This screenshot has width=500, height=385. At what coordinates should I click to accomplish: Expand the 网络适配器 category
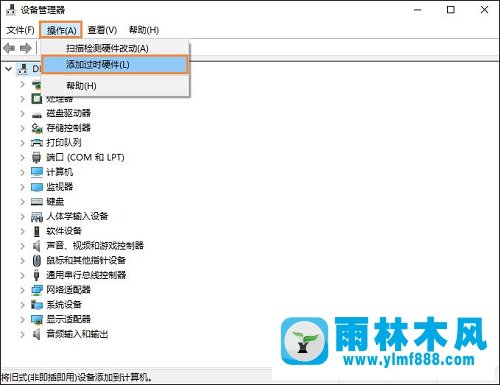point(22,290)
